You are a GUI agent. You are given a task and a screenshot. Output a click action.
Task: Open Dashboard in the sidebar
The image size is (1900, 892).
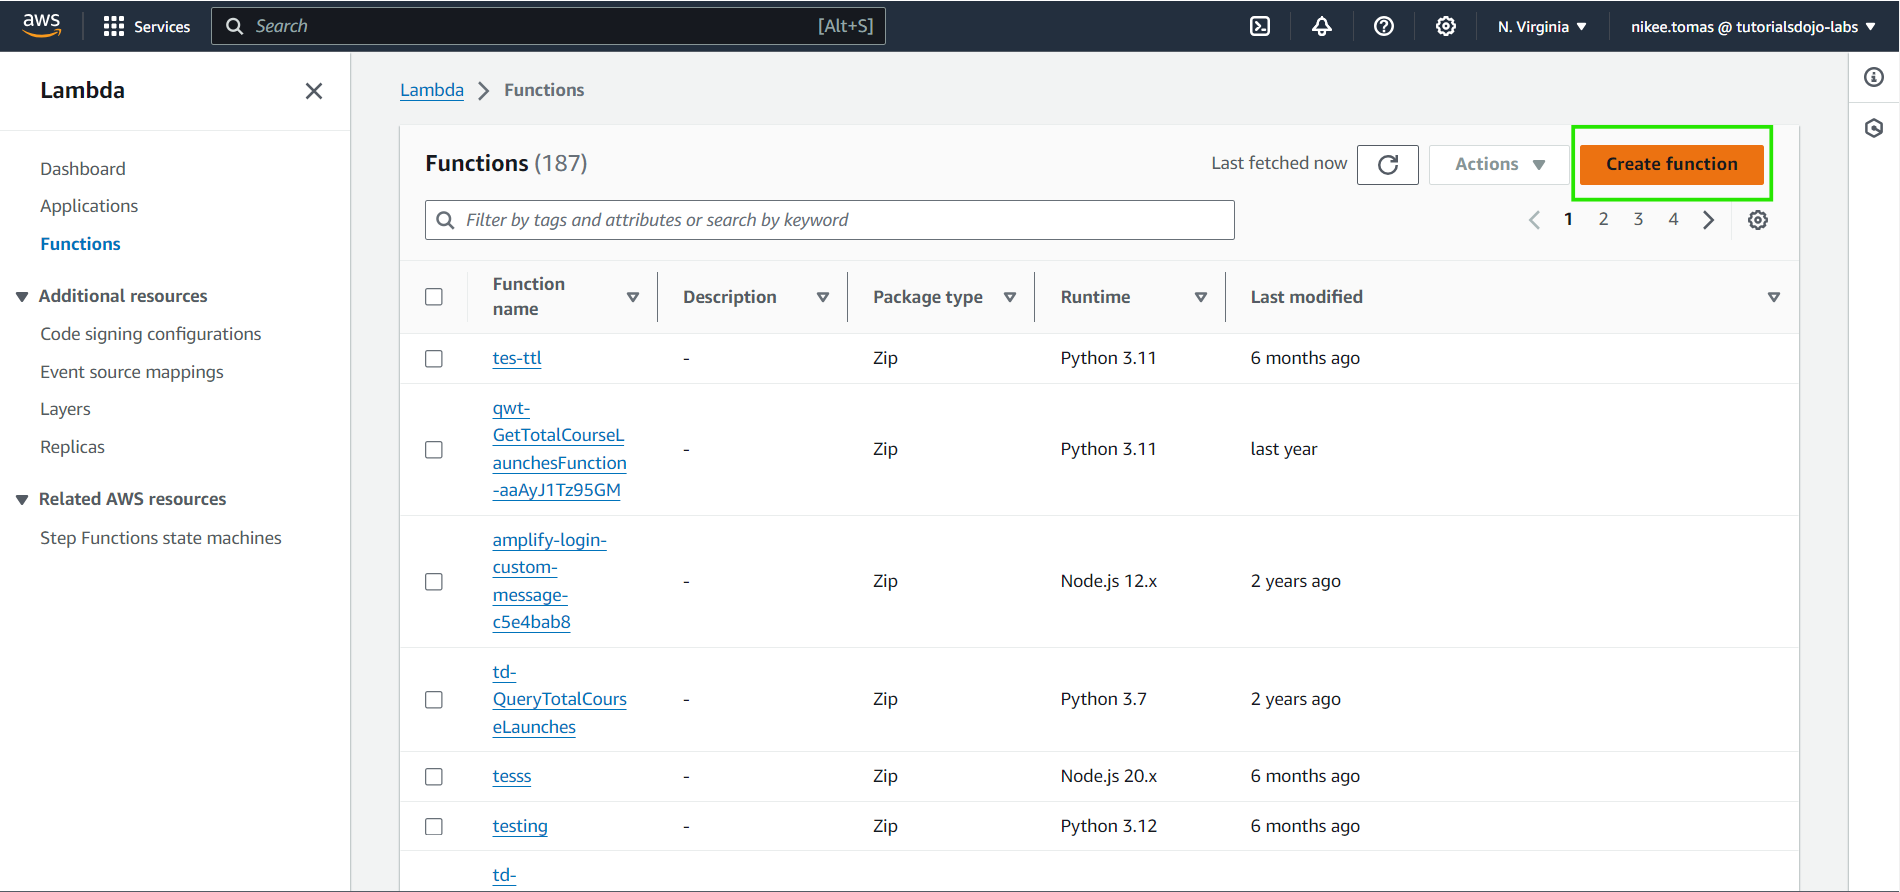point(83,169)
